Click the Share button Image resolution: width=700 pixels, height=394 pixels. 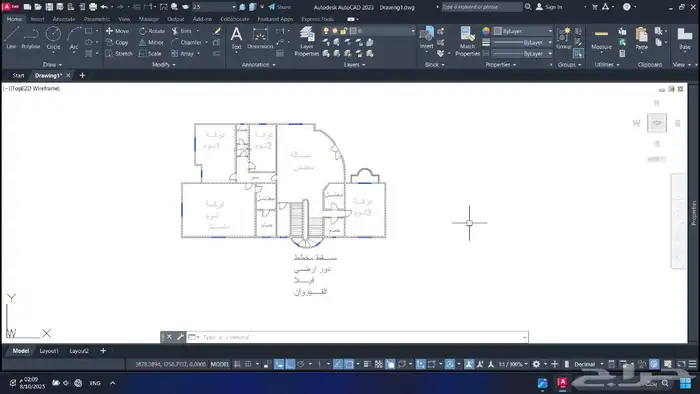point(279,7)
